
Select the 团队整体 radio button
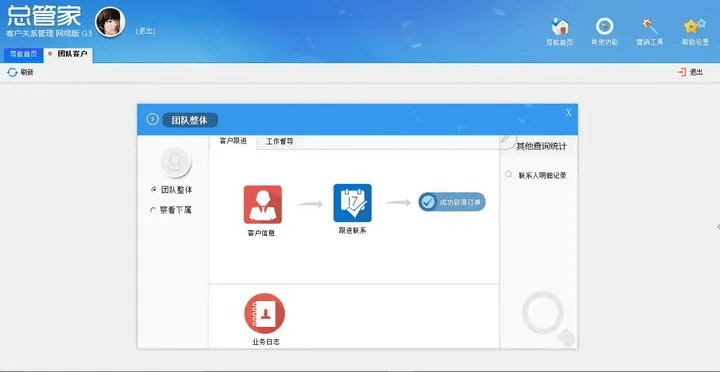(153, 190)
